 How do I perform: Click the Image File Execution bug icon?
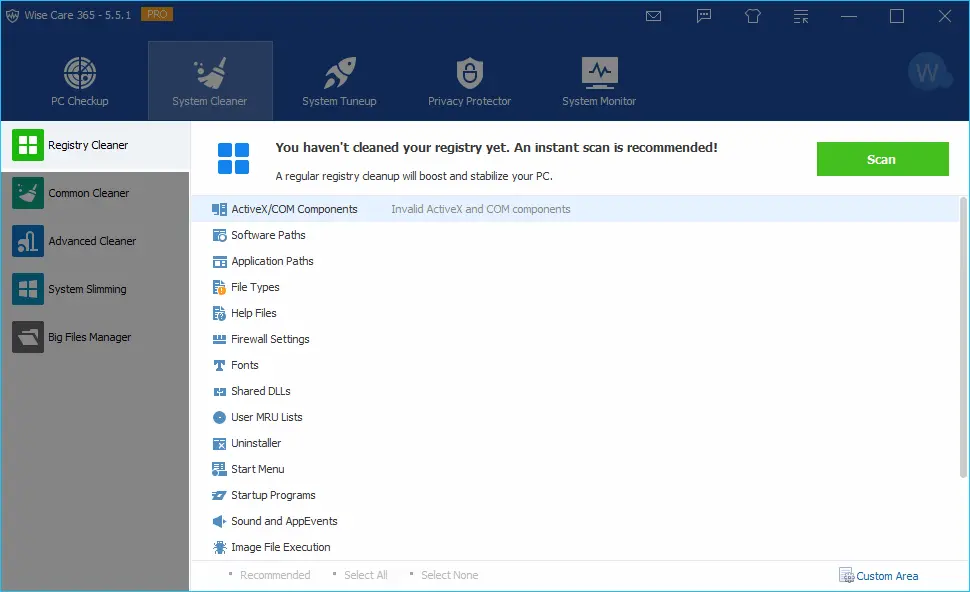coord(219,547)
